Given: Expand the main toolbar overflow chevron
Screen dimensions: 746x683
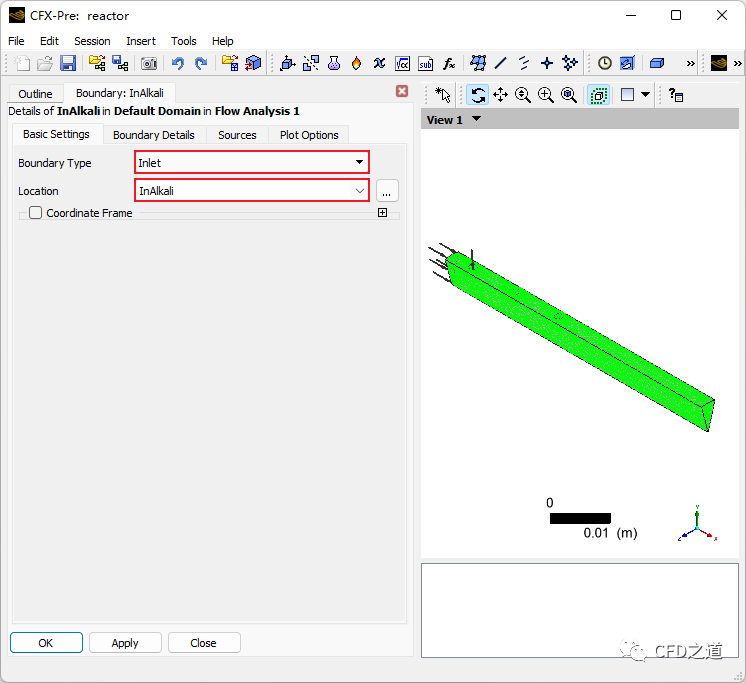Looking at the screenshot, I should tap(690, 63).
